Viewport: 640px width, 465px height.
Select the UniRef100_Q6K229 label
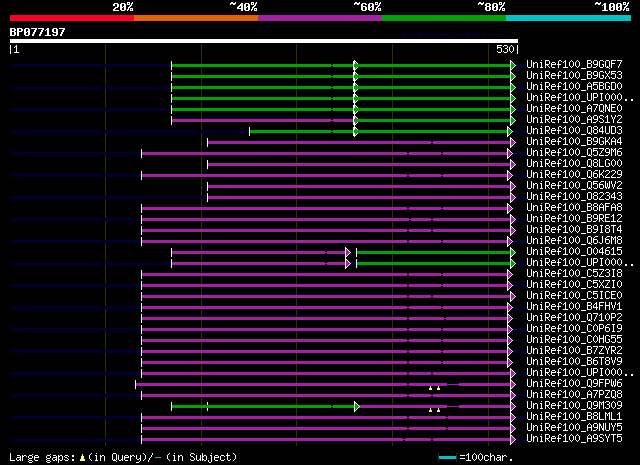point(574,175)
